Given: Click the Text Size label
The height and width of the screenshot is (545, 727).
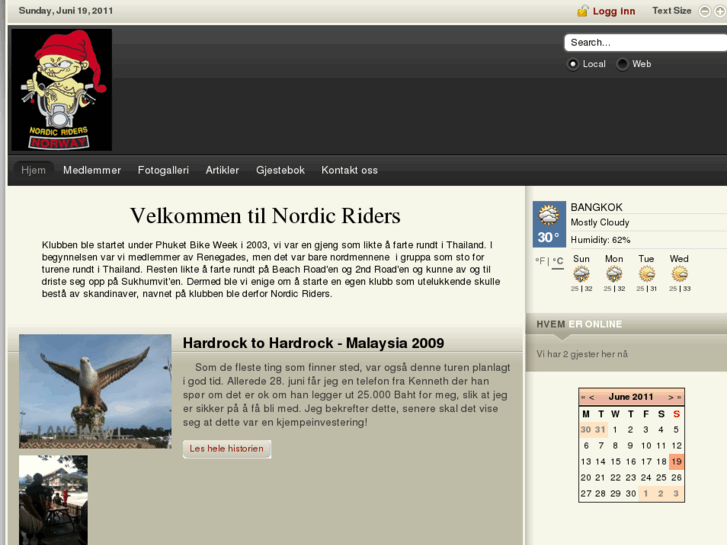Looking at the screenshot, I should 672,11.
